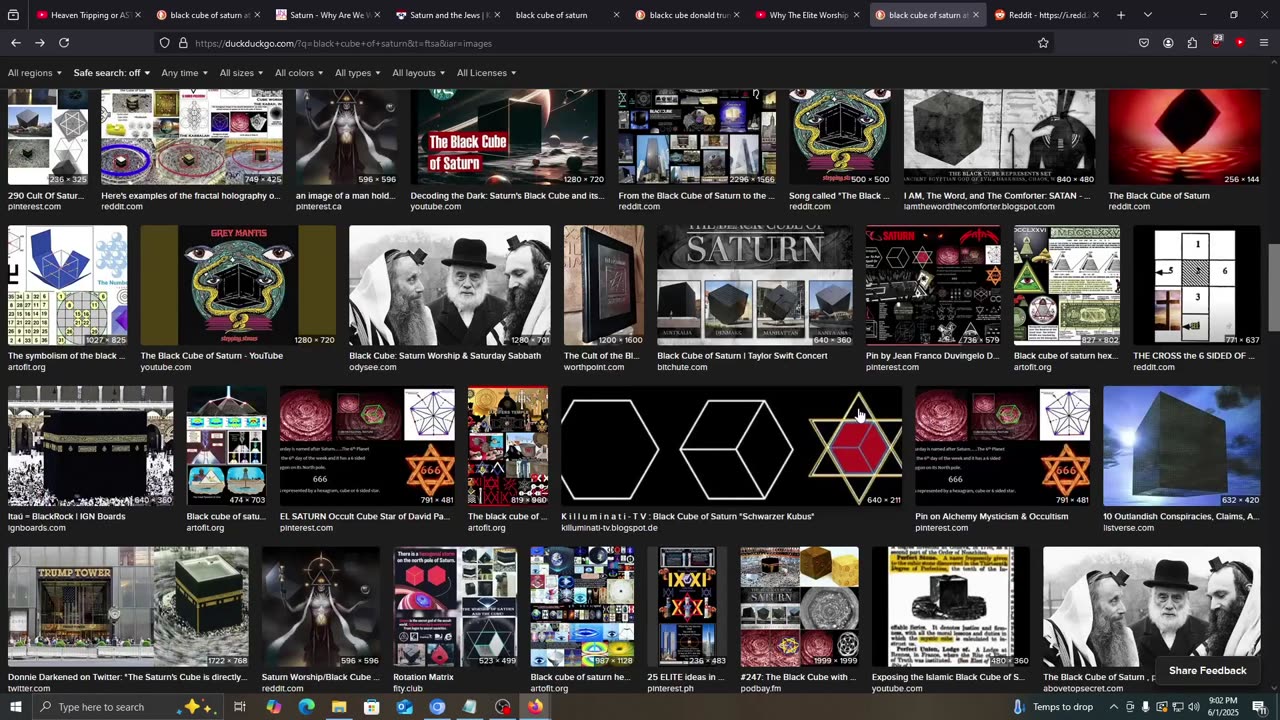Open the All regions dropdown
1280x720 pixels.
point(35,73)
